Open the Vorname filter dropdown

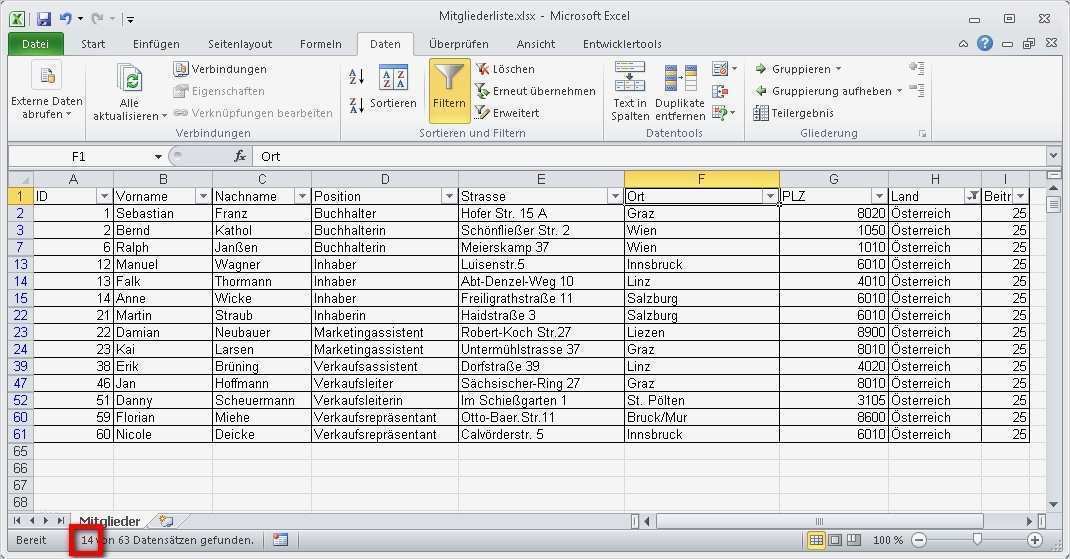click(203, 197)
